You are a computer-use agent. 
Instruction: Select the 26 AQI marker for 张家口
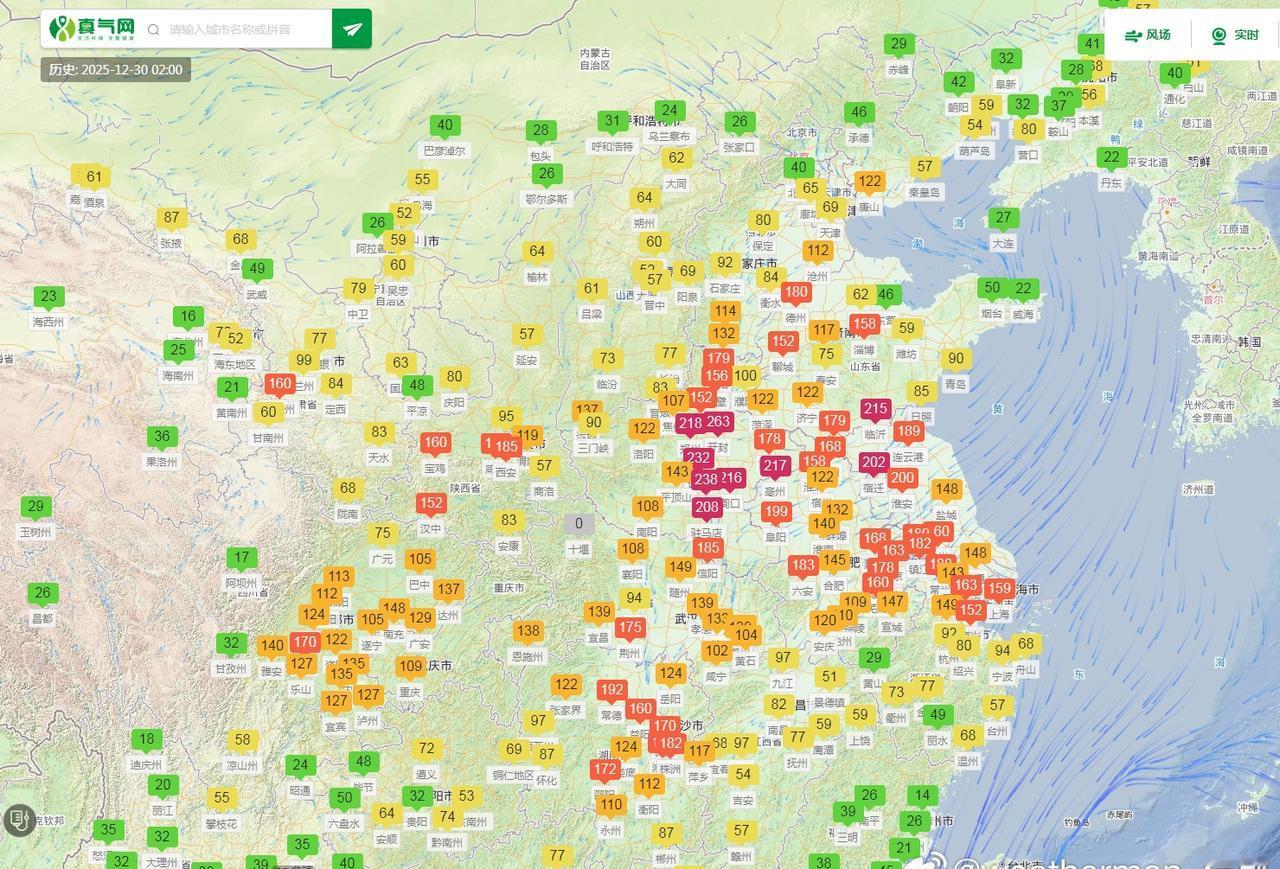(739, 121)
